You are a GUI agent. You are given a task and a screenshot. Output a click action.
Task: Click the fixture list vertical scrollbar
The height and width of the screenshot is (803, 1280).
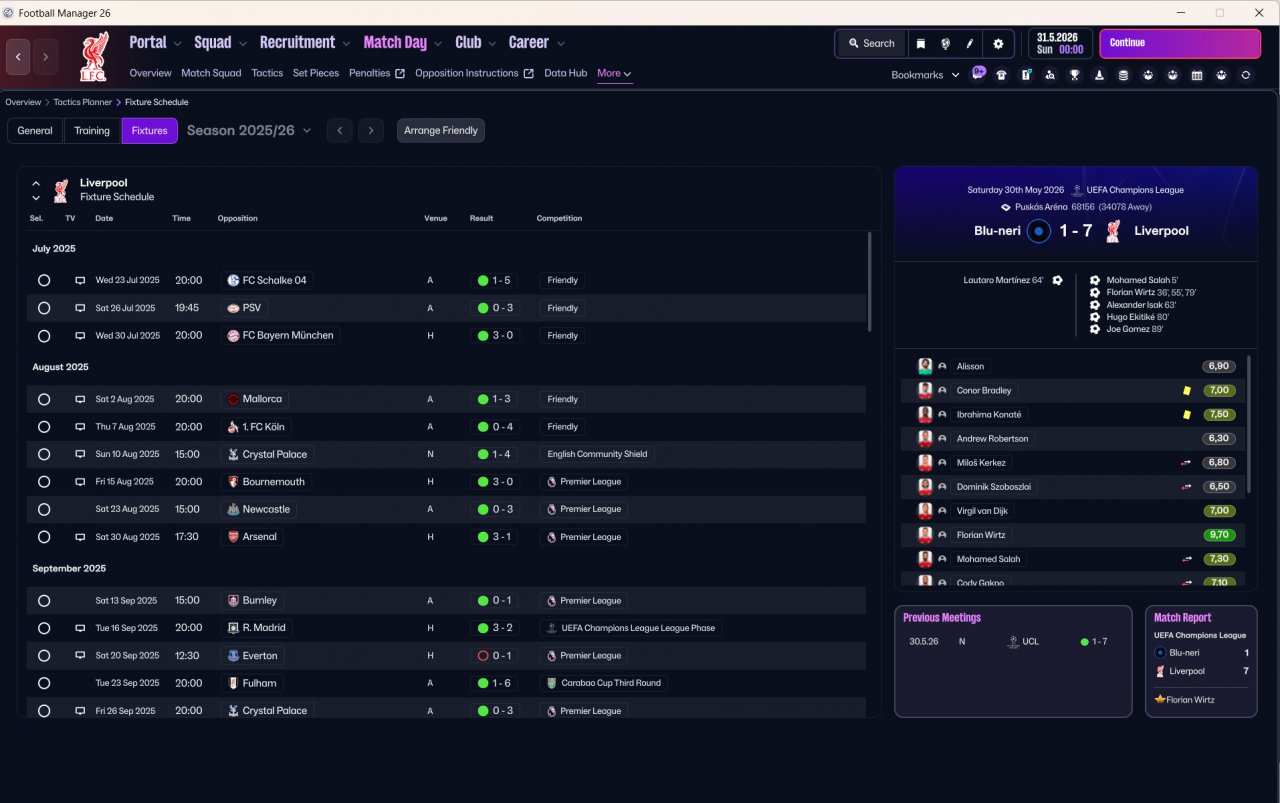pos(870,282)
